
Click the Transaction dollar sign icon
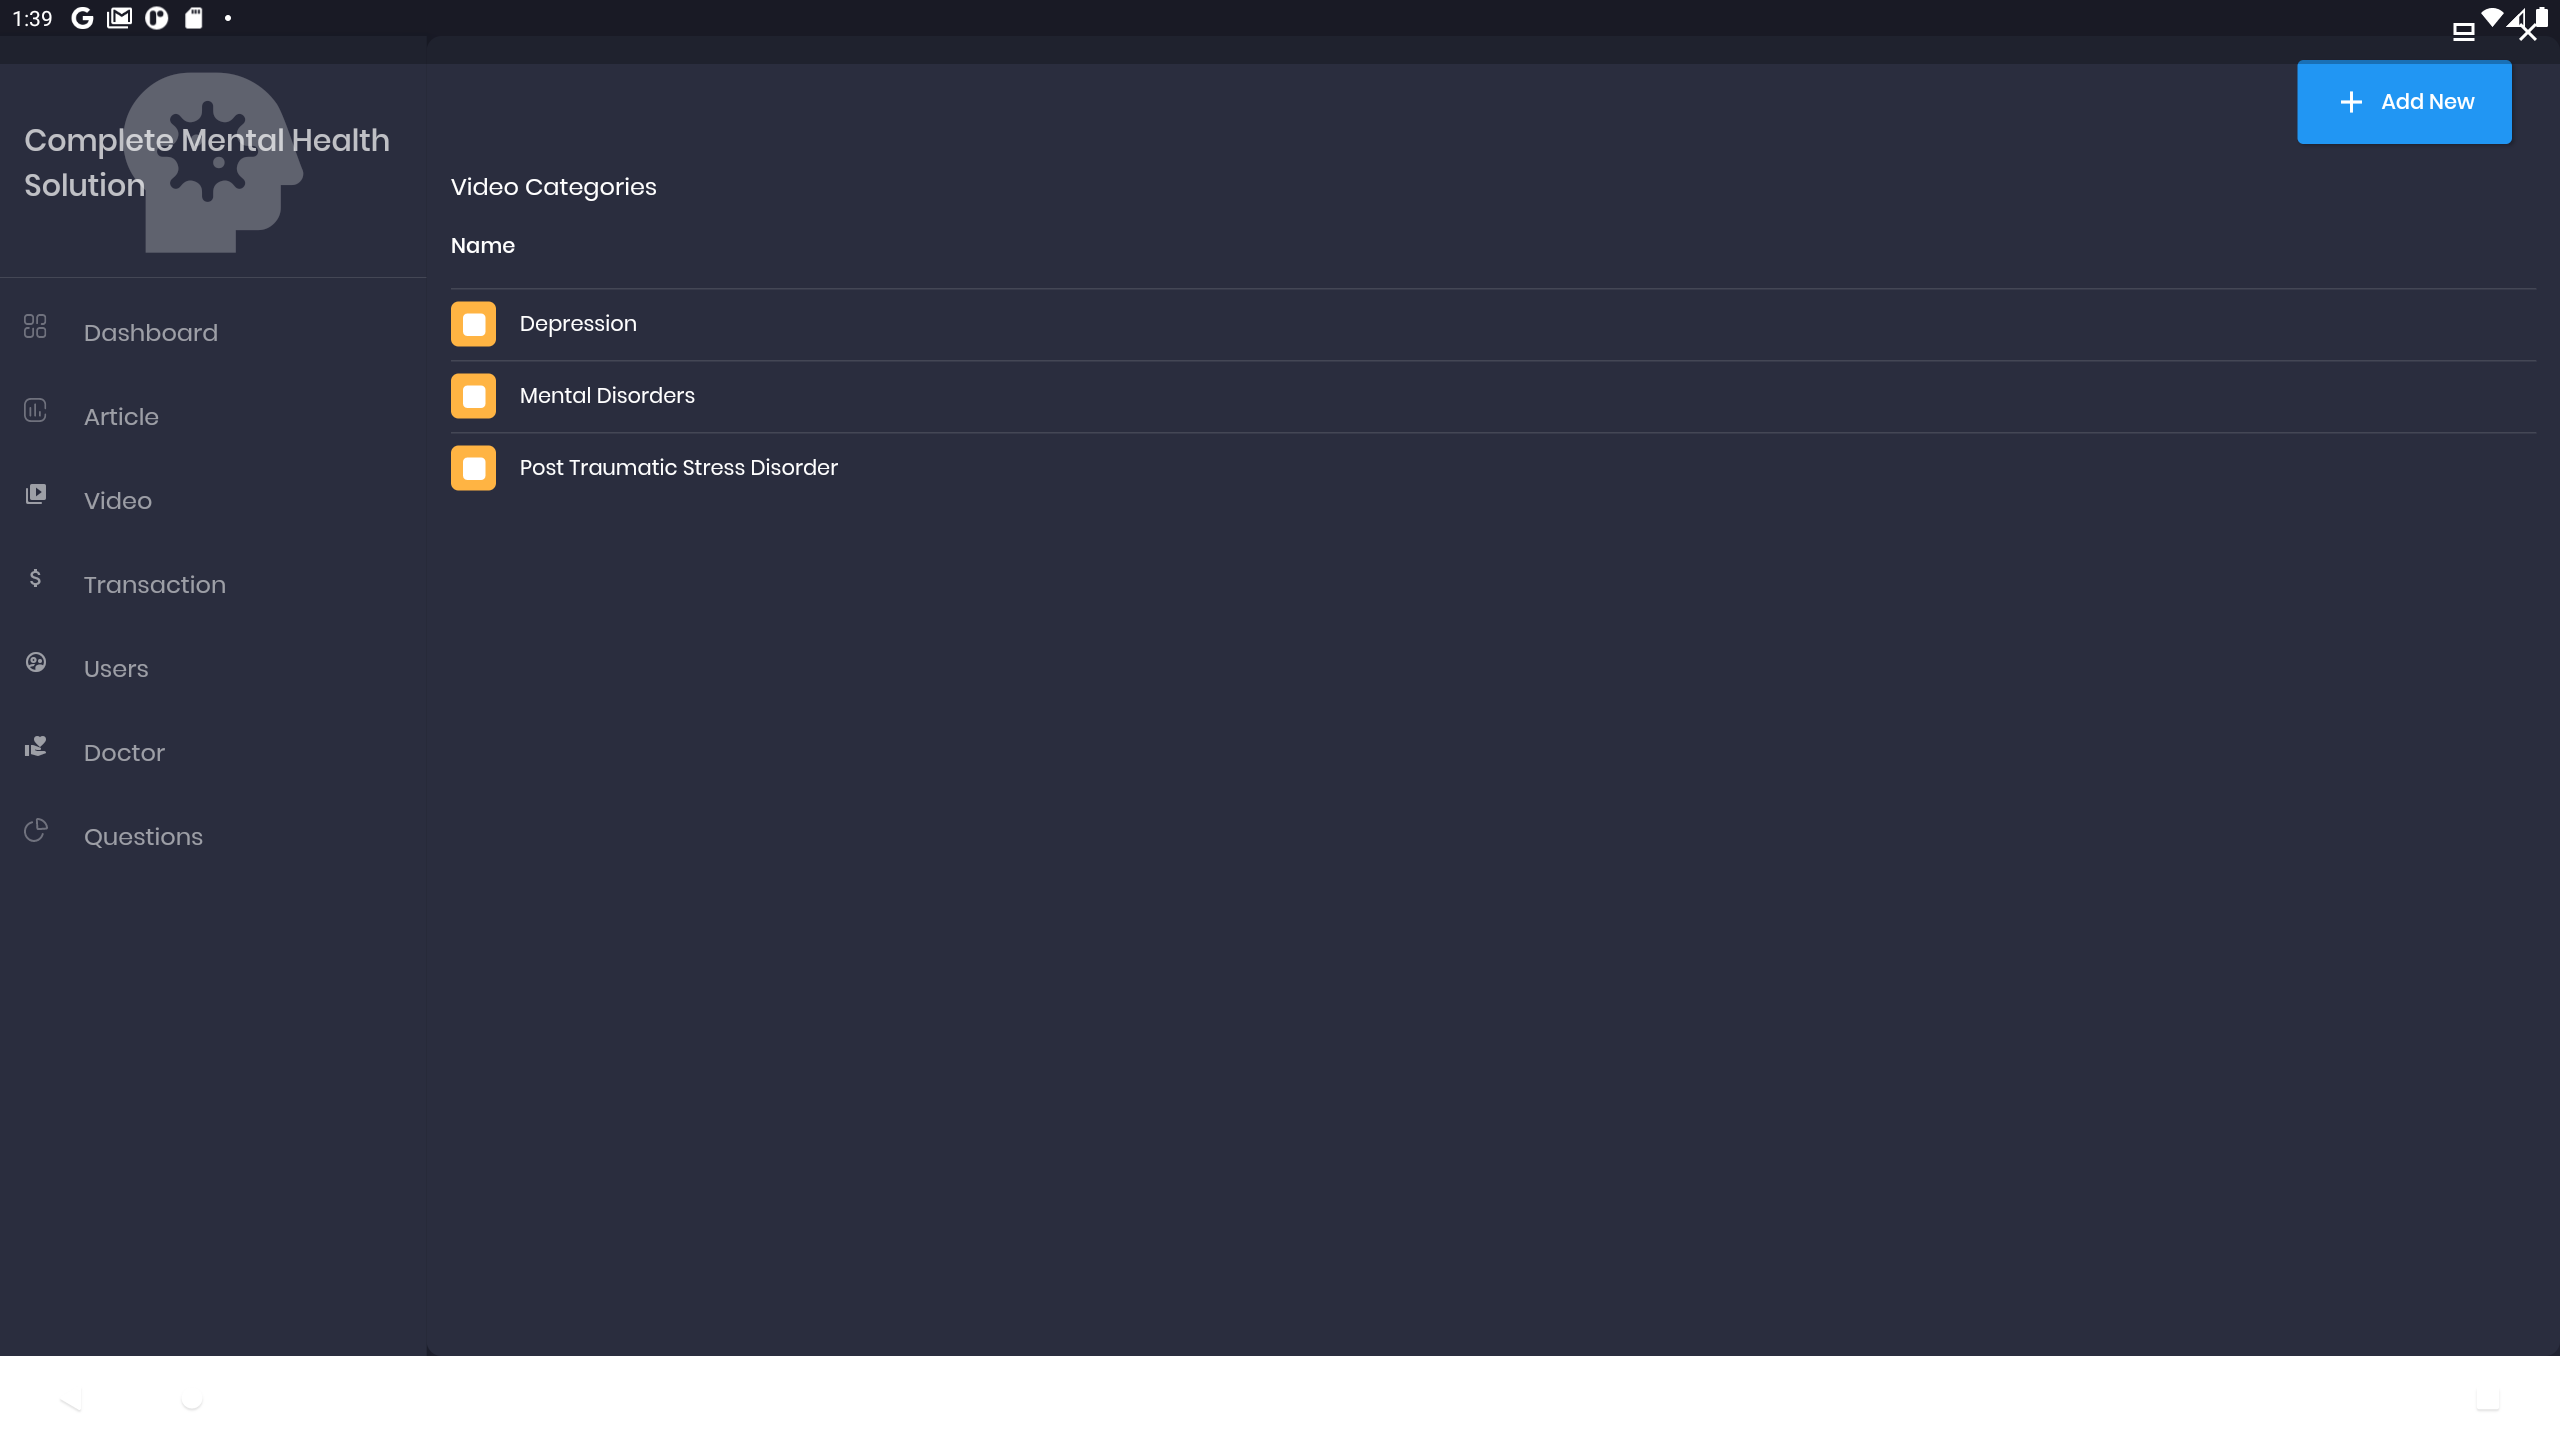click(x=35, y=578)
